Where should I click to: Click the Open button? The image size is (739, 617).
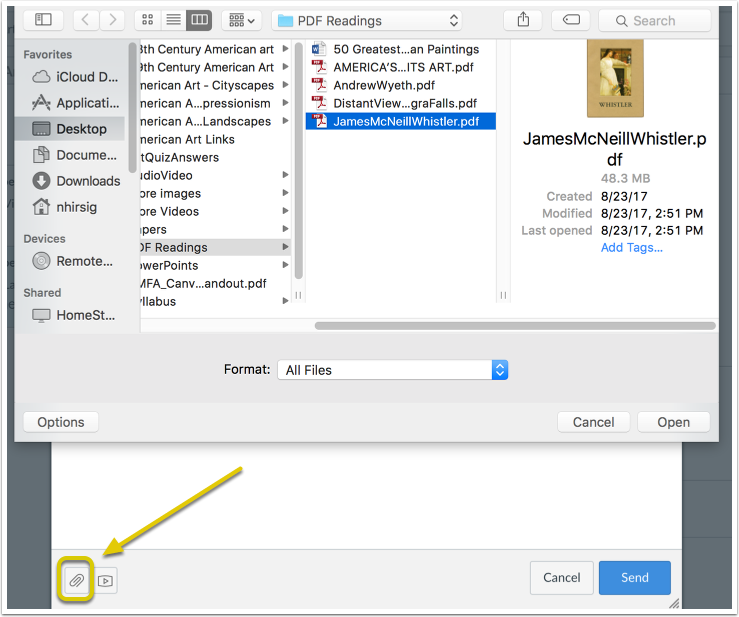pos(673,422)
